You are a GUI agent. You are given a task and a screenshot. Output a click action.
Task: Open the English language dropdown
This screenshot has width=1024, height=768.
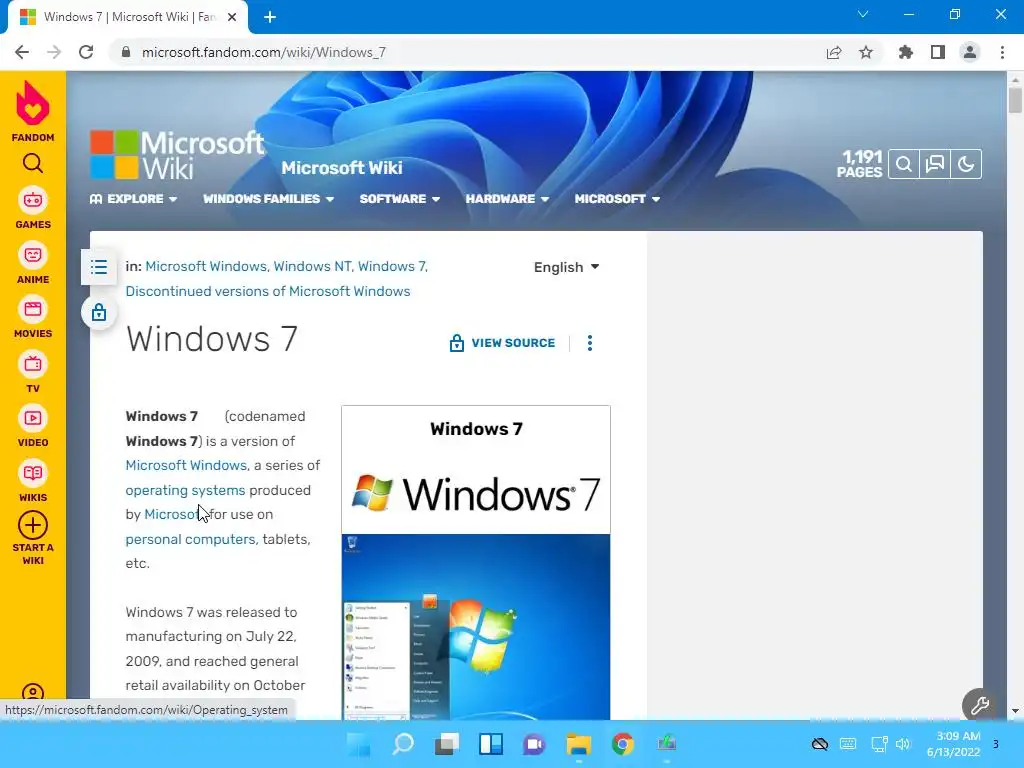point(566,267)
